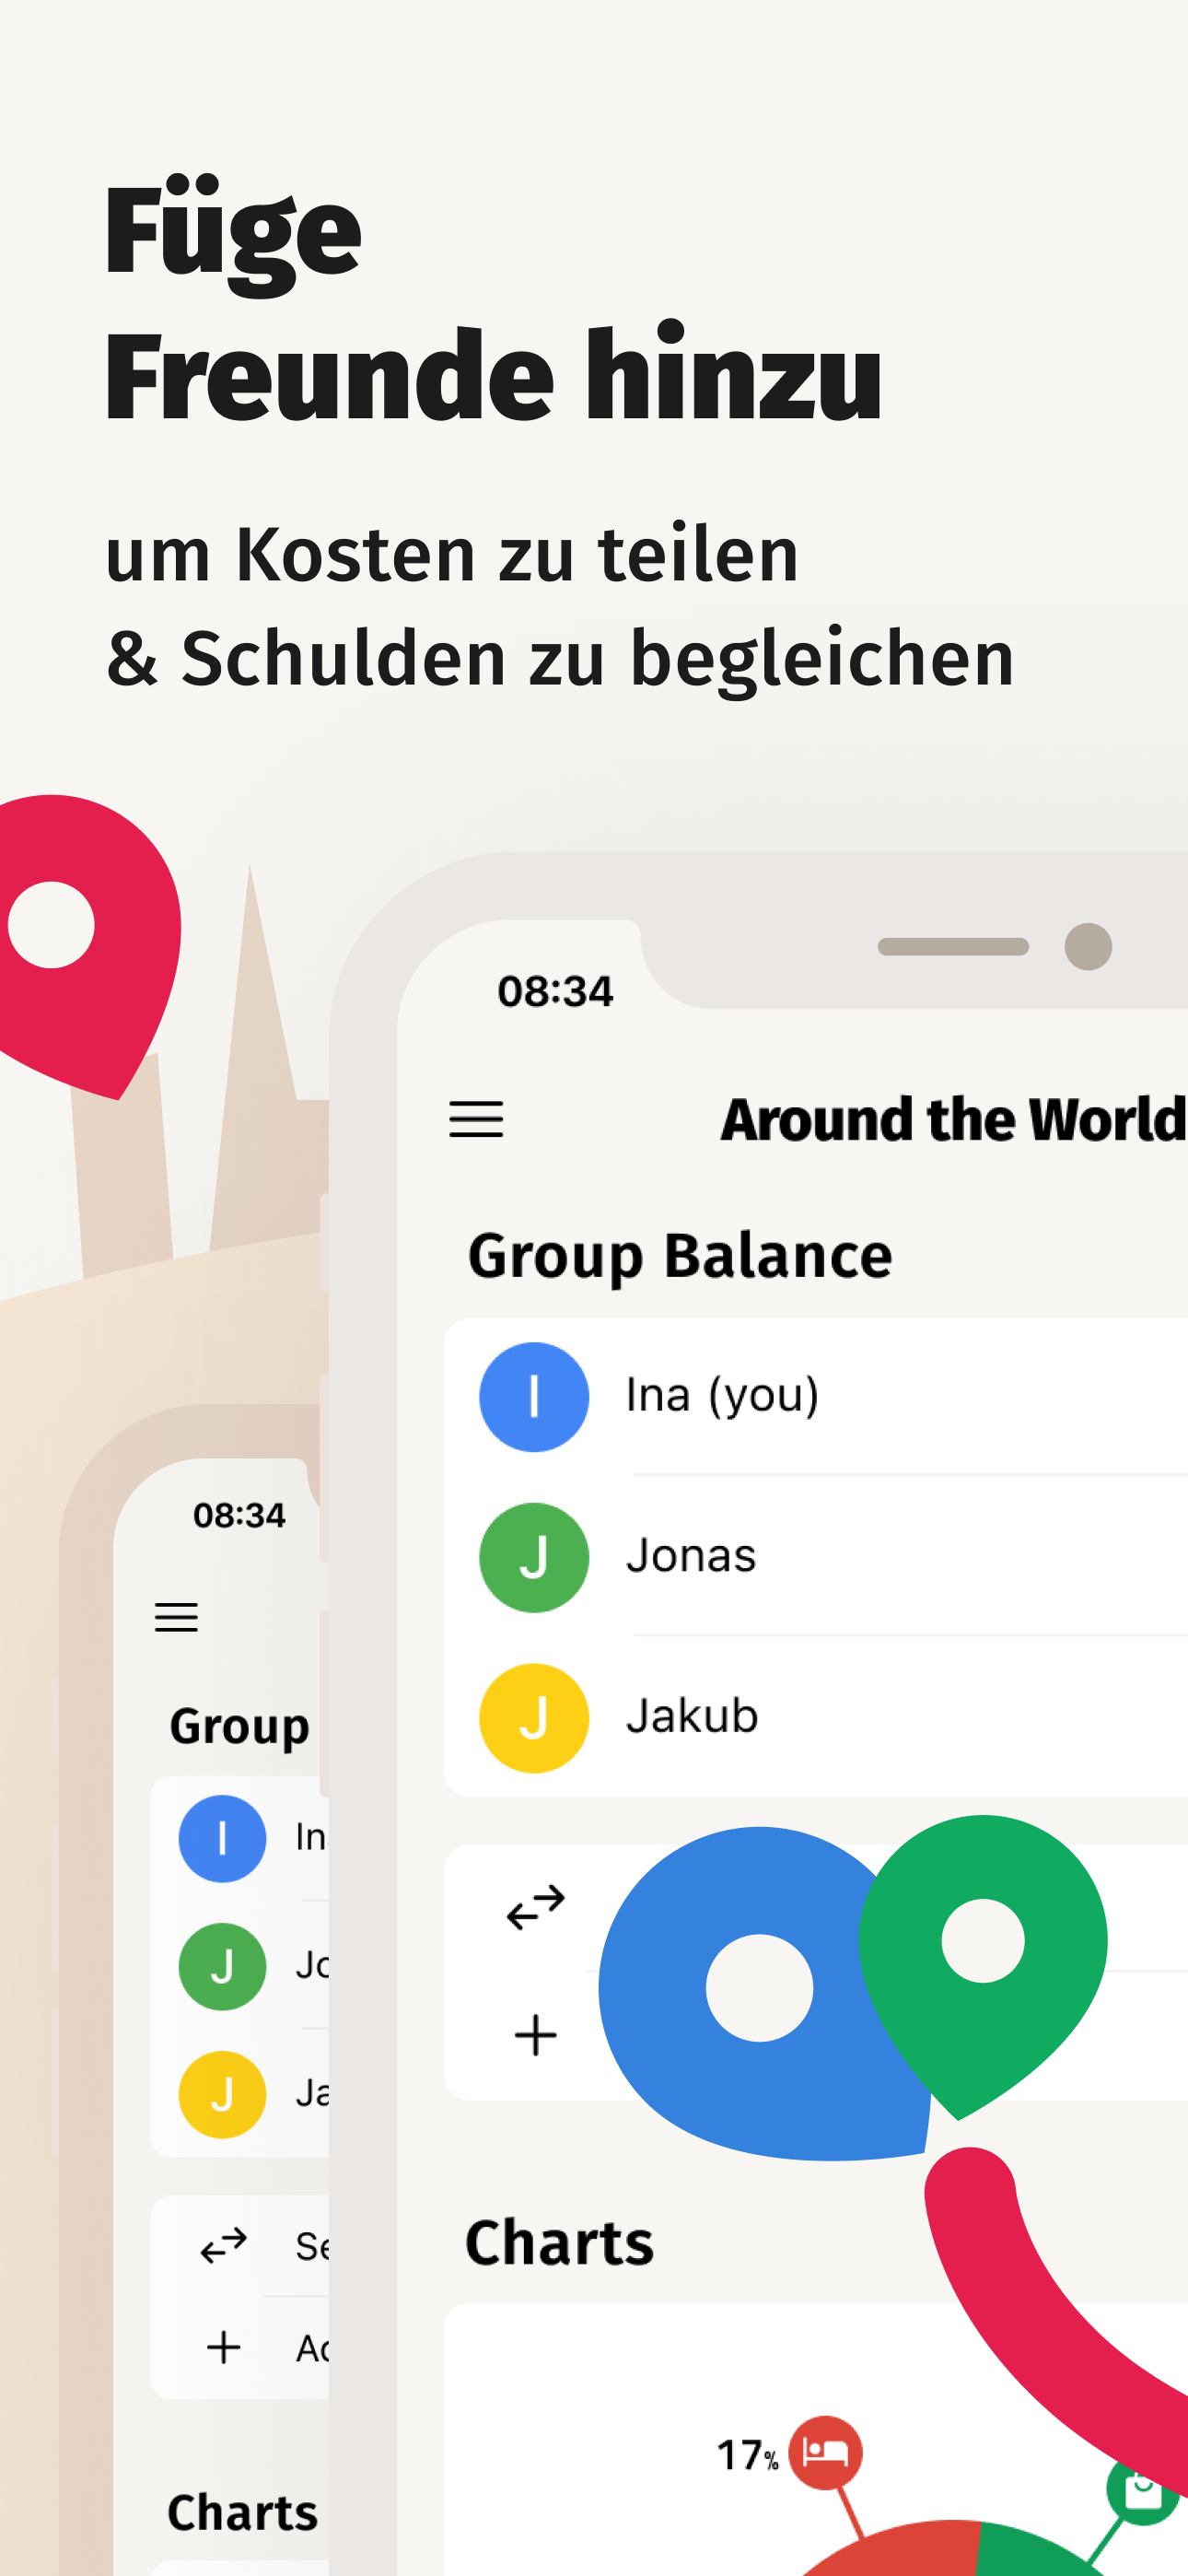Tap the red pie chart segment
1188x2576 pixels.
pos(900,2550)
